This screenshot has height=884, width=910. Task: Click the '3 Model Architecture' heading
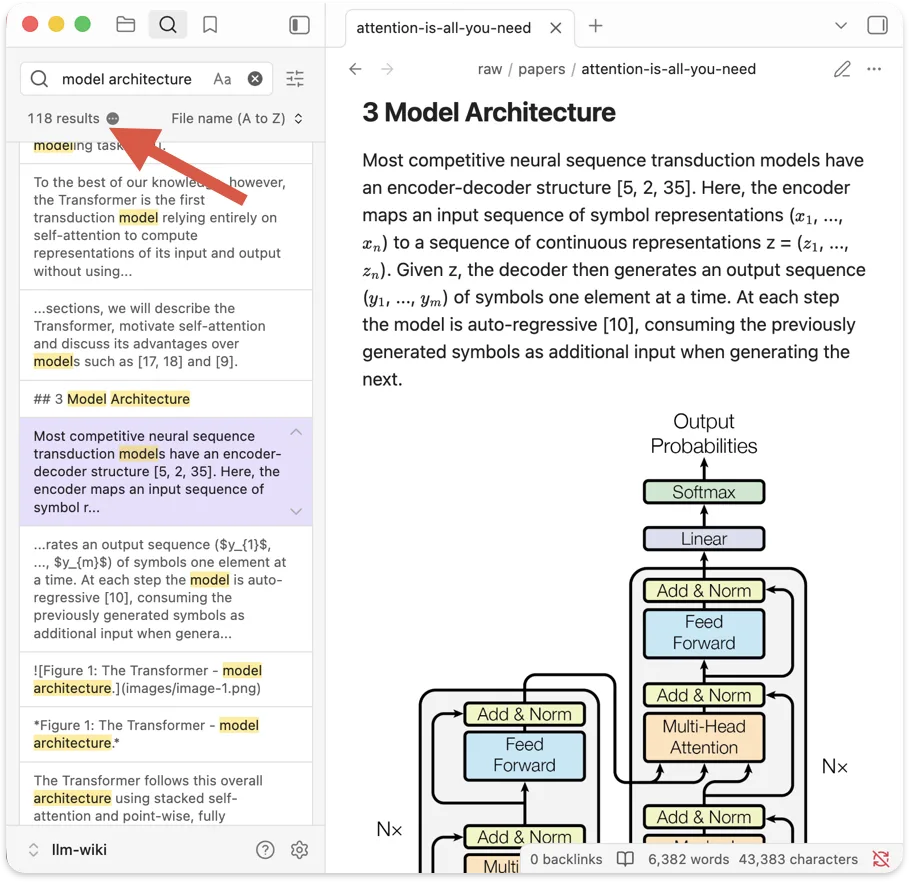coord(489,112)
